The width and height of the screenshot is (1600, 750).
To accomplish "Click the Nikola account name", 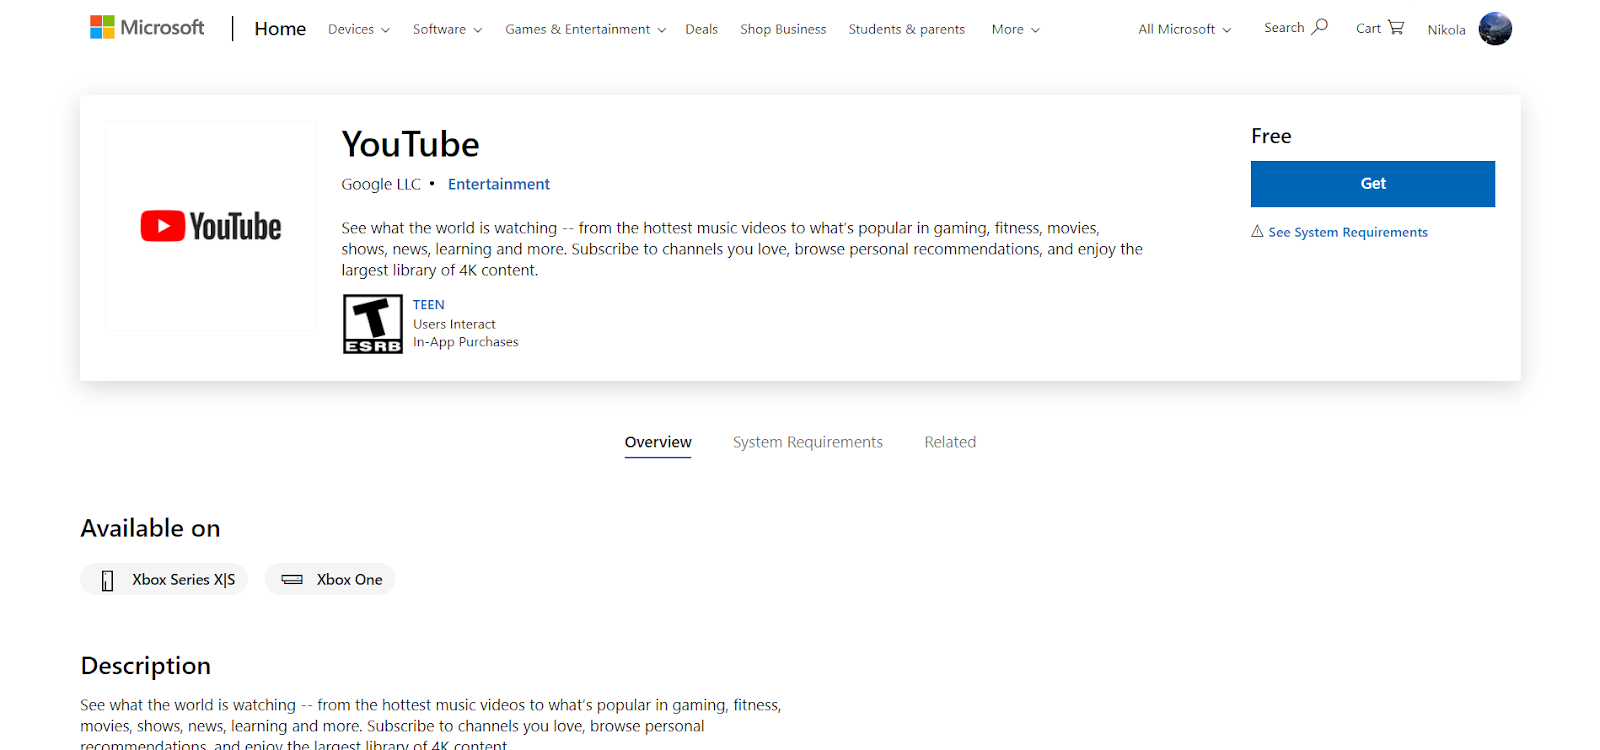I will tap(1446, 30).
